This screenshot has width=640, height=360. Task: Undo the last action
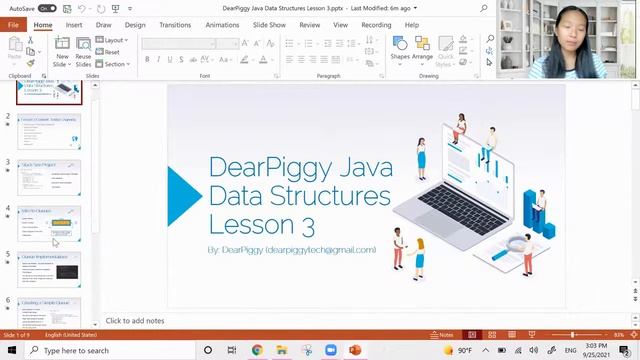point(82,9)
